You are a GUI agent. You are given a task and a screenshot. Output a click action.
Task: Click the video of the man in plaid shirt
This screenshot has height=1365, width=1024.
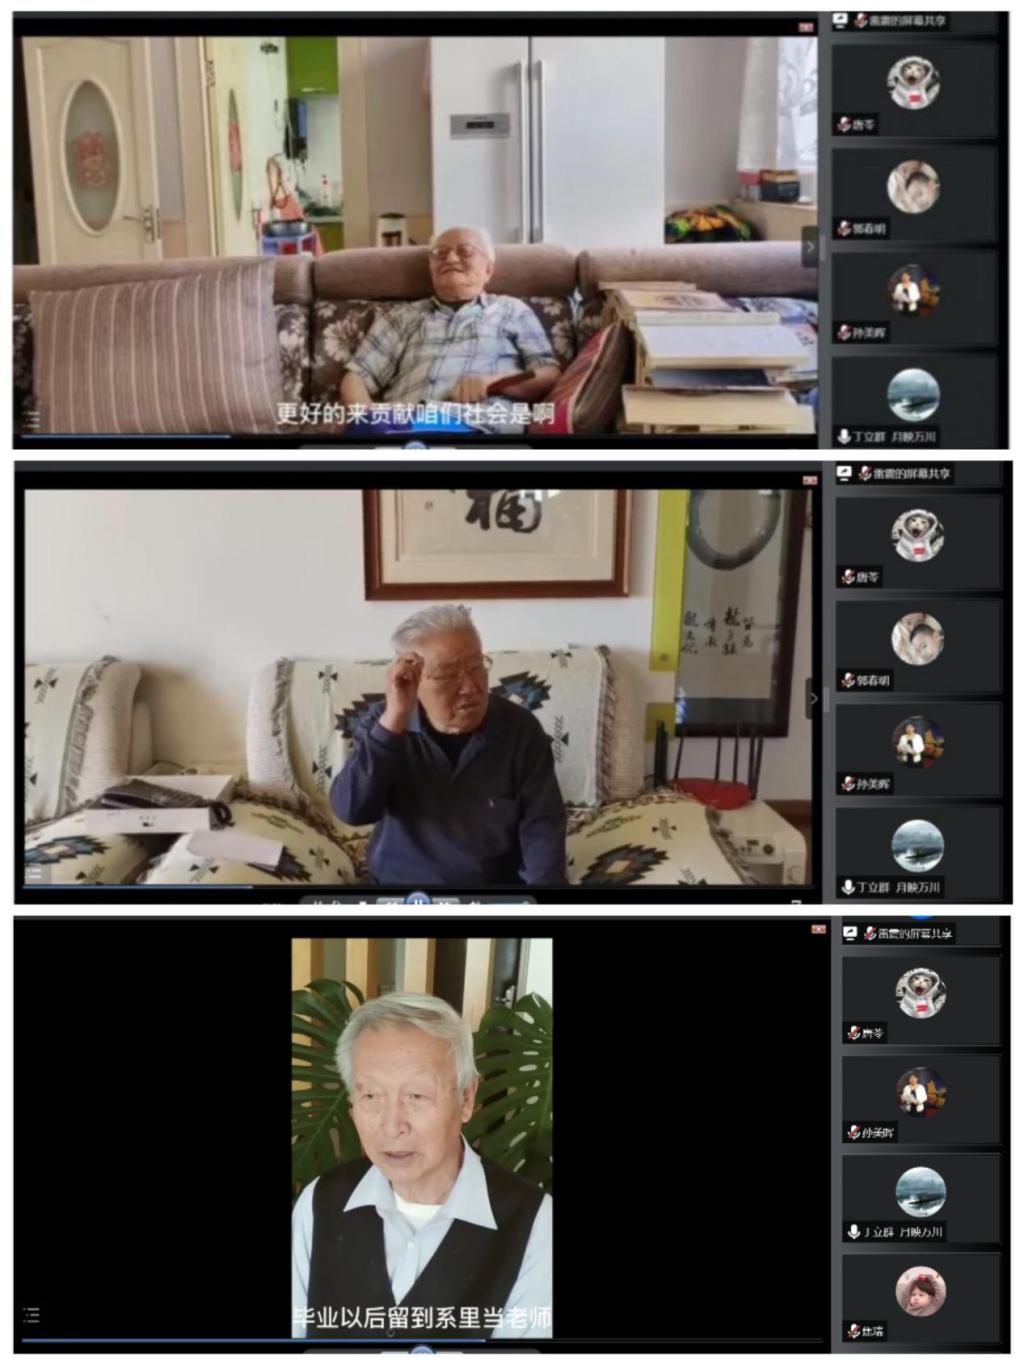(415, 235)
